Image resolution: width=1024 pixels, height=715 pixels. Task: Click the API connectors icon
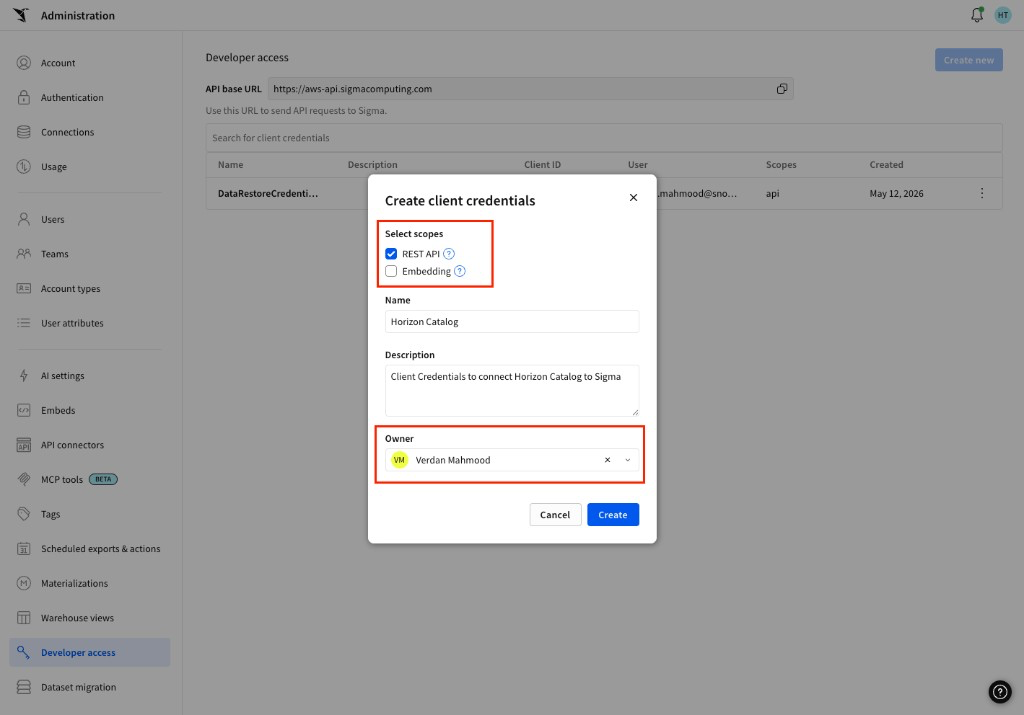(x=24, y=445)
